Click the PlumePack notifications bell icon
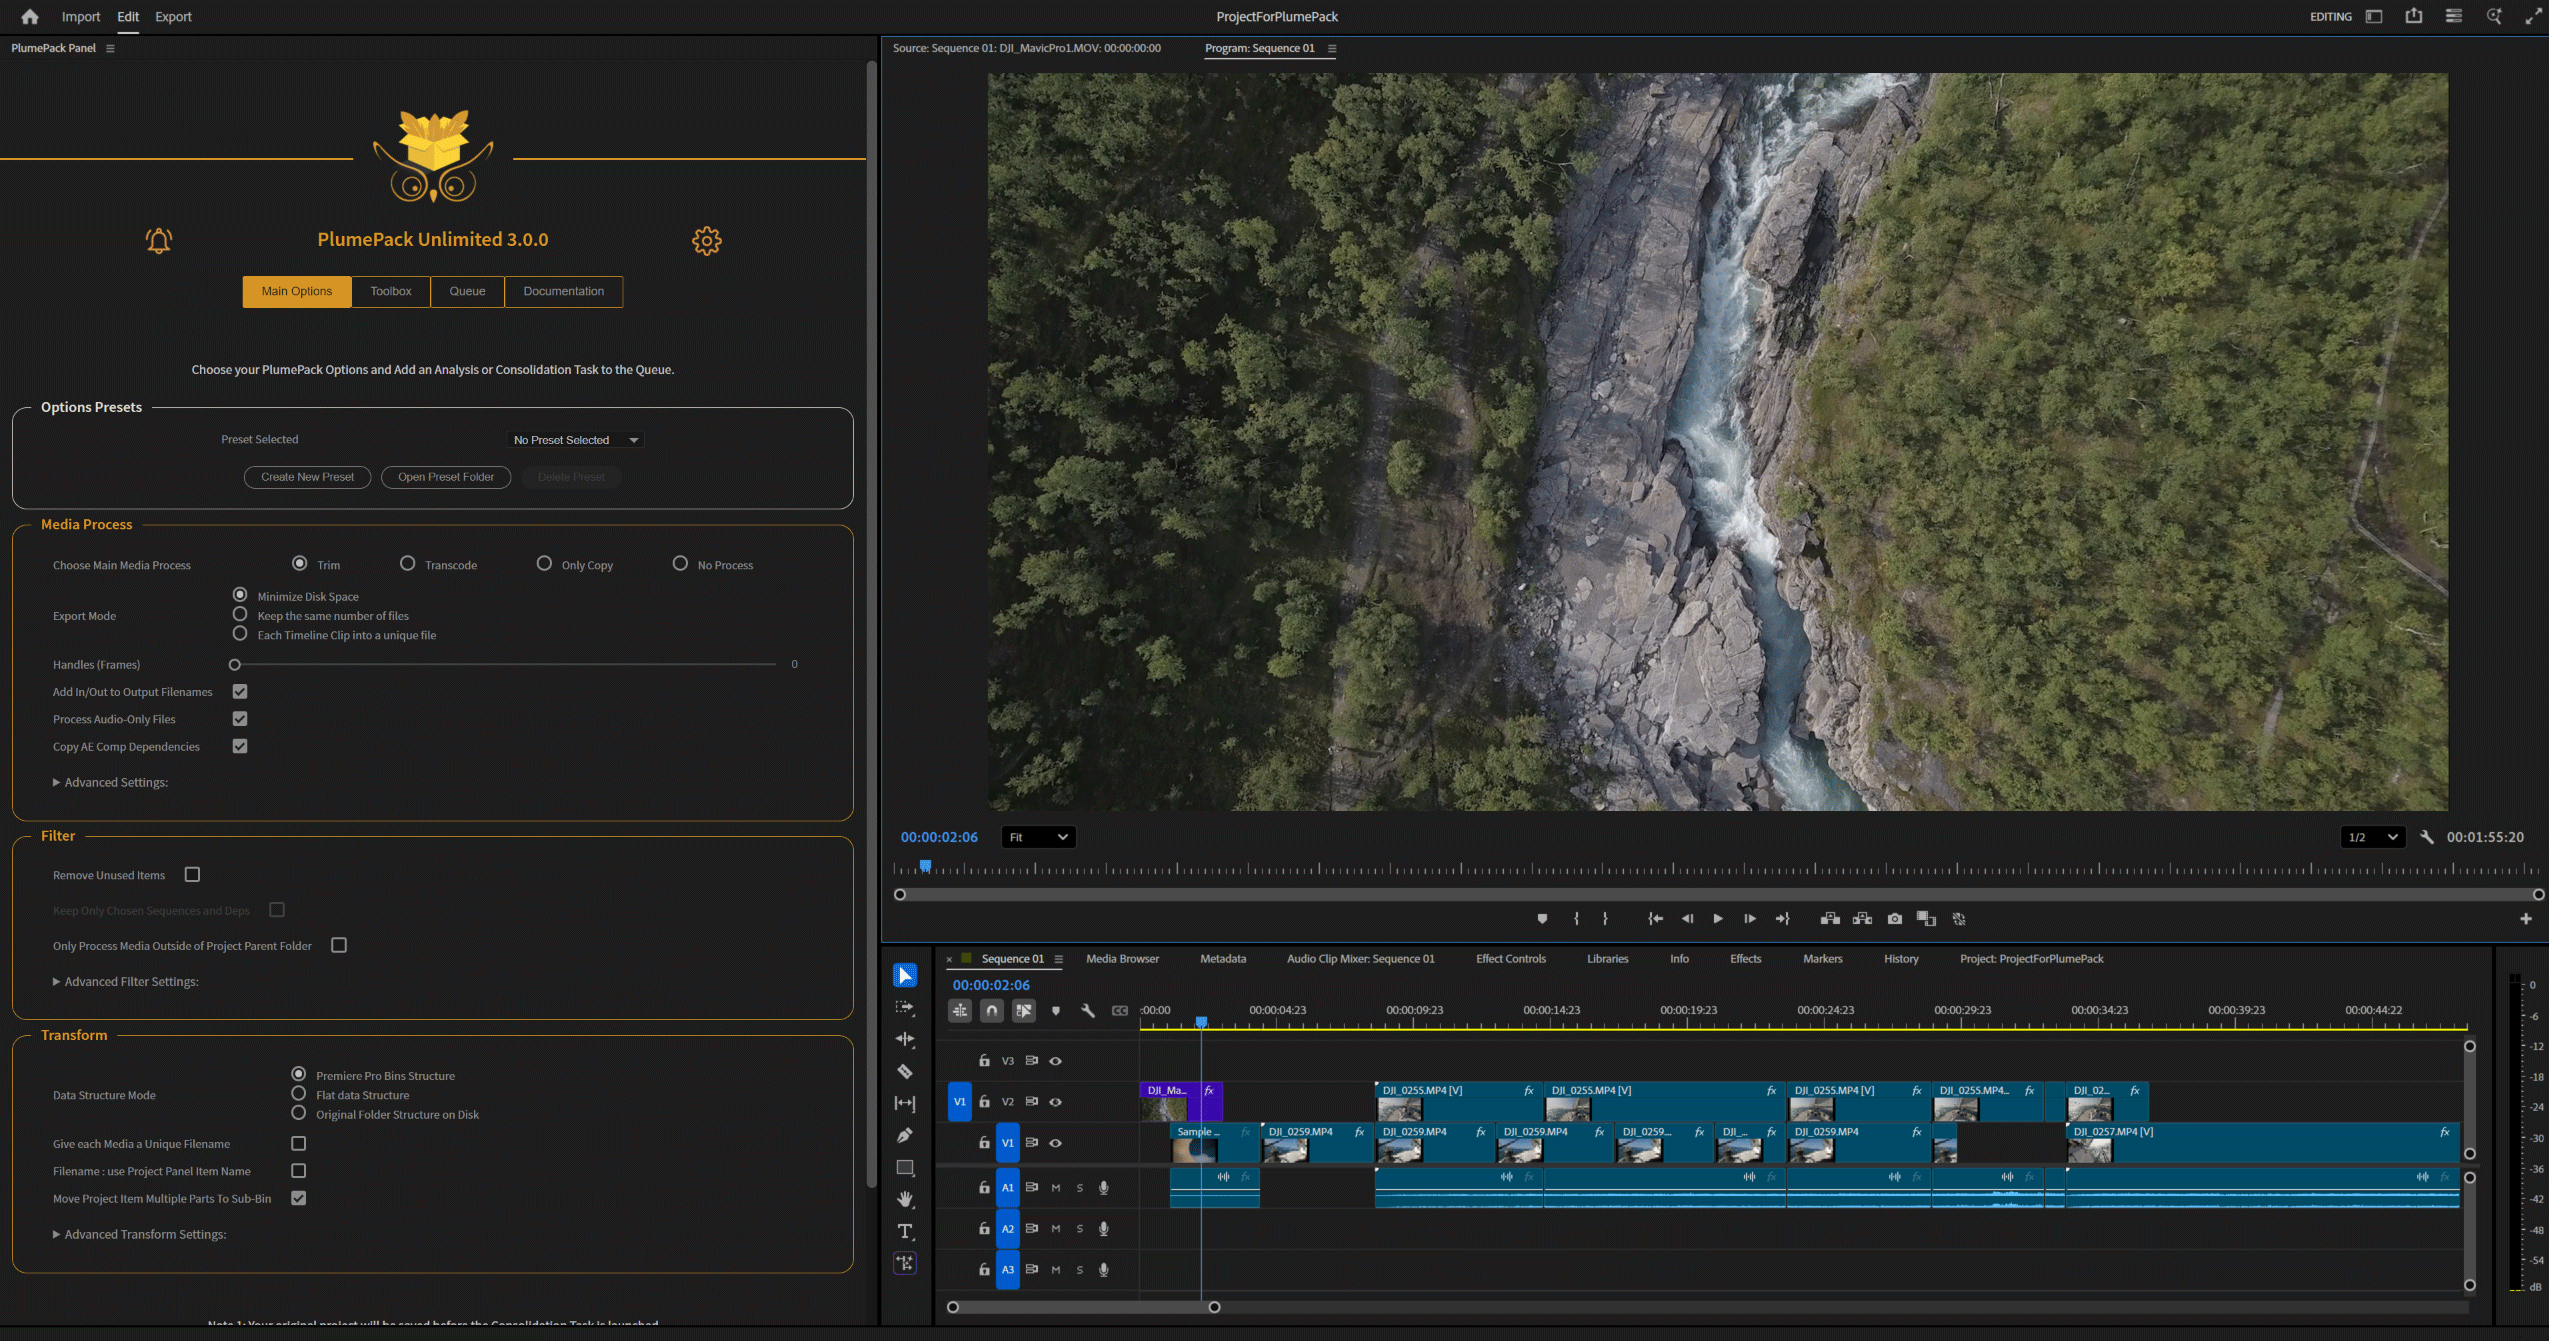This screenshot has height=1341, width=2549. click(x=159, y=240)
